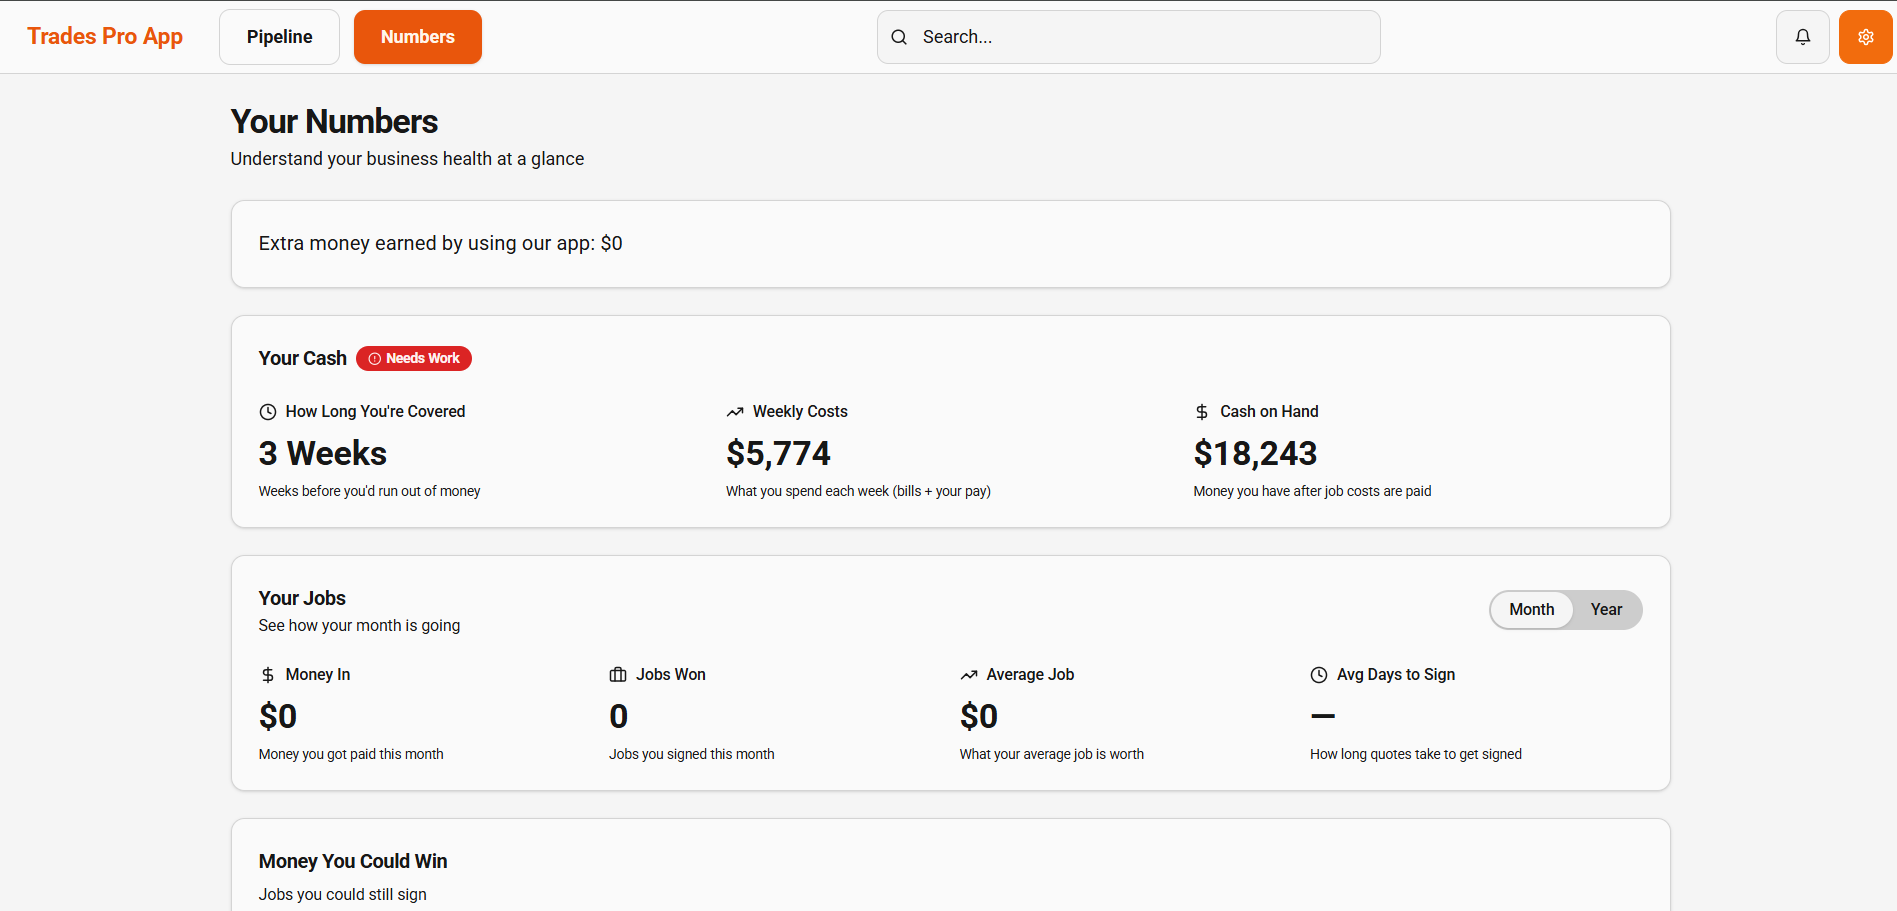This screenshot has height=911, width=1897.
Task: Click the trend arrow icon beside Average Job
Action: (968, 674)
